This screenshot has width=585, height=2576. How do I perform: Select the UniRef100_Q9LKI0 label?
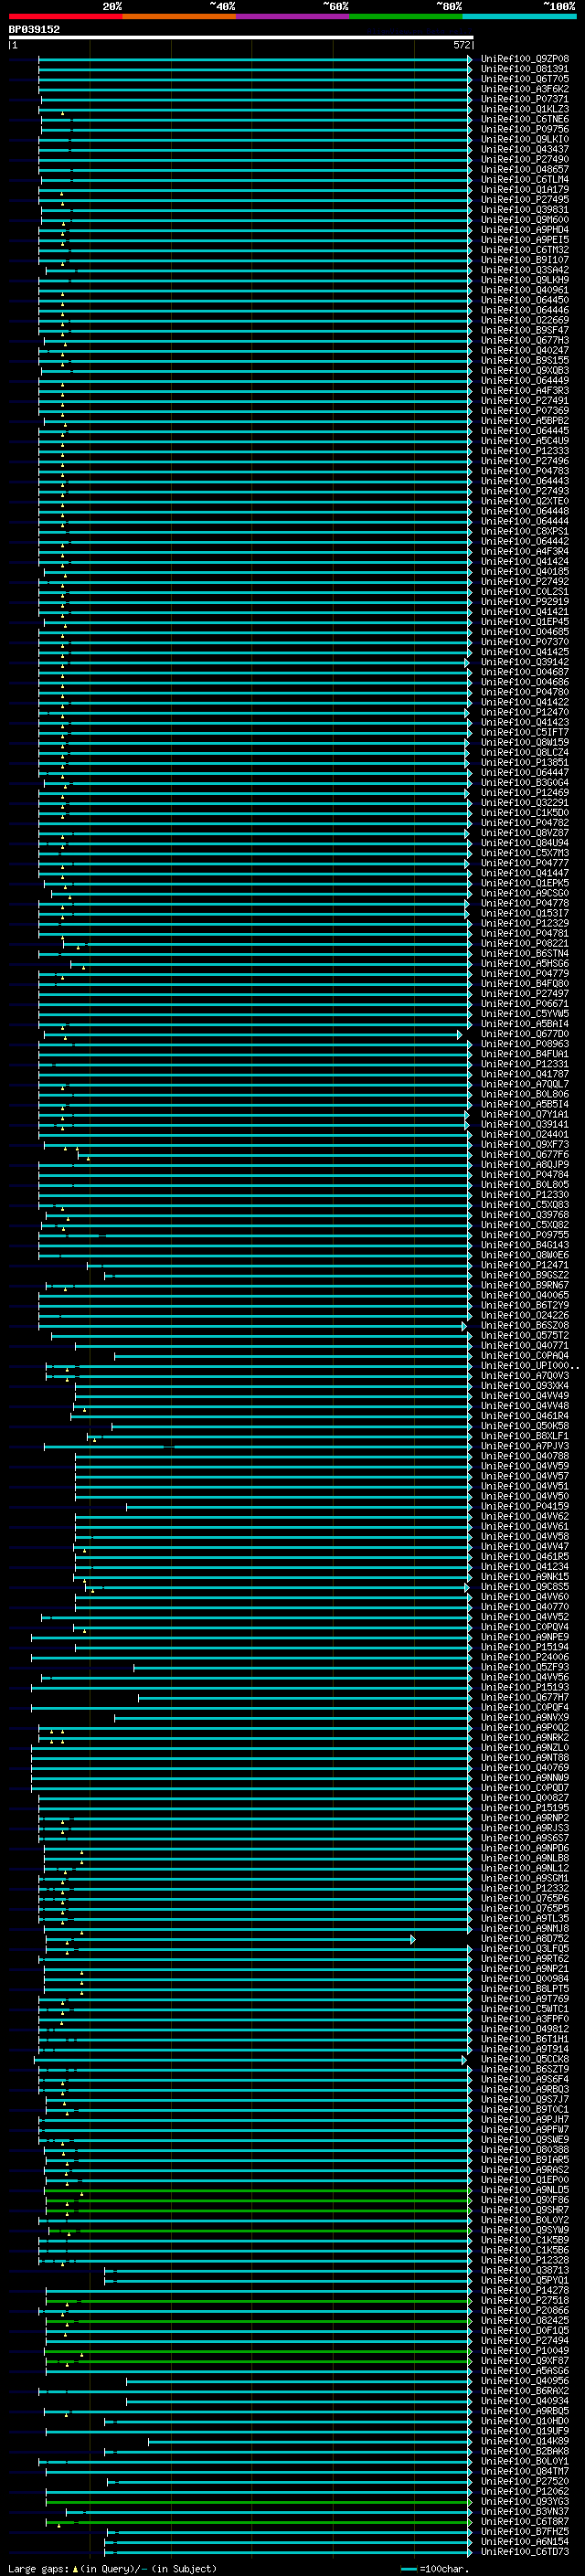coord(525,139)
